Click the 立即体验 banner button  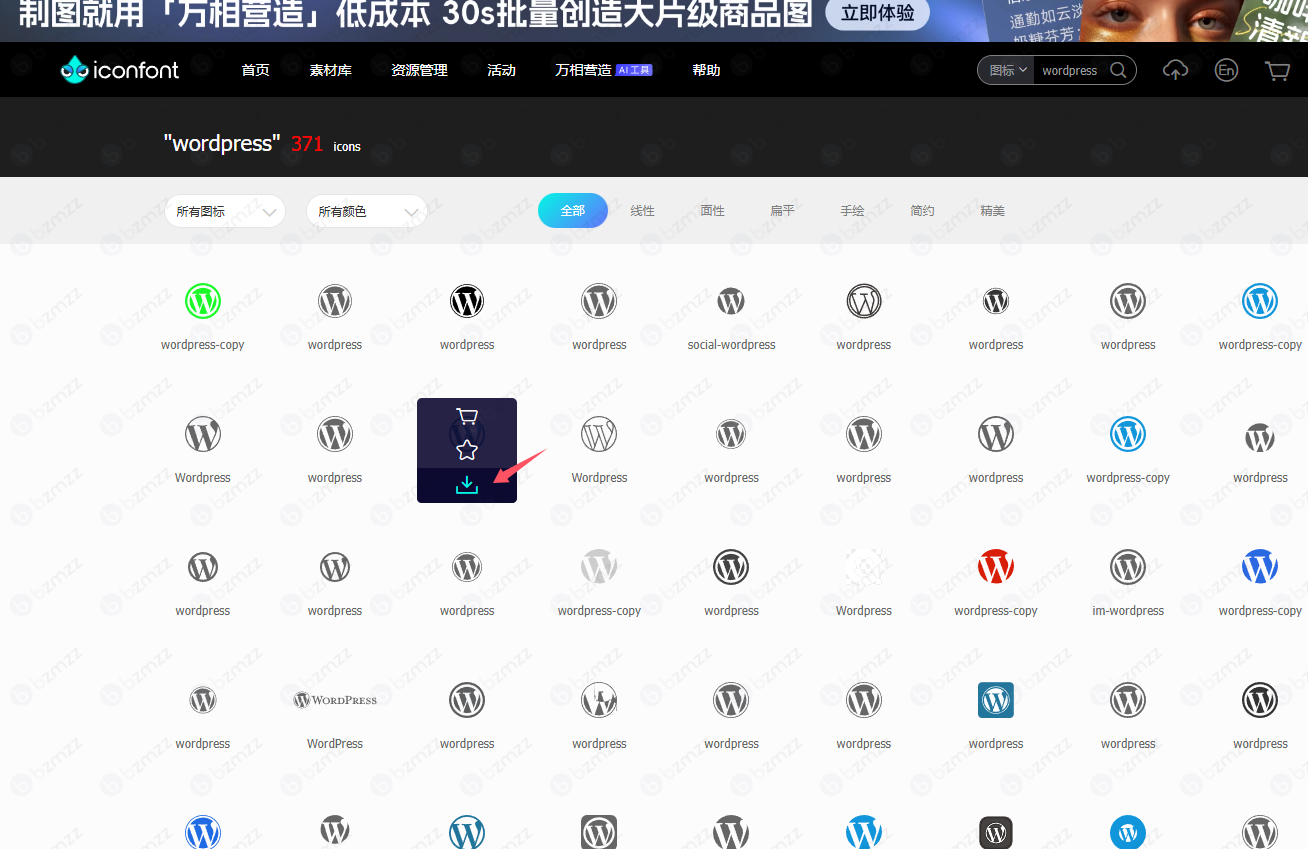tap(878, 13)
